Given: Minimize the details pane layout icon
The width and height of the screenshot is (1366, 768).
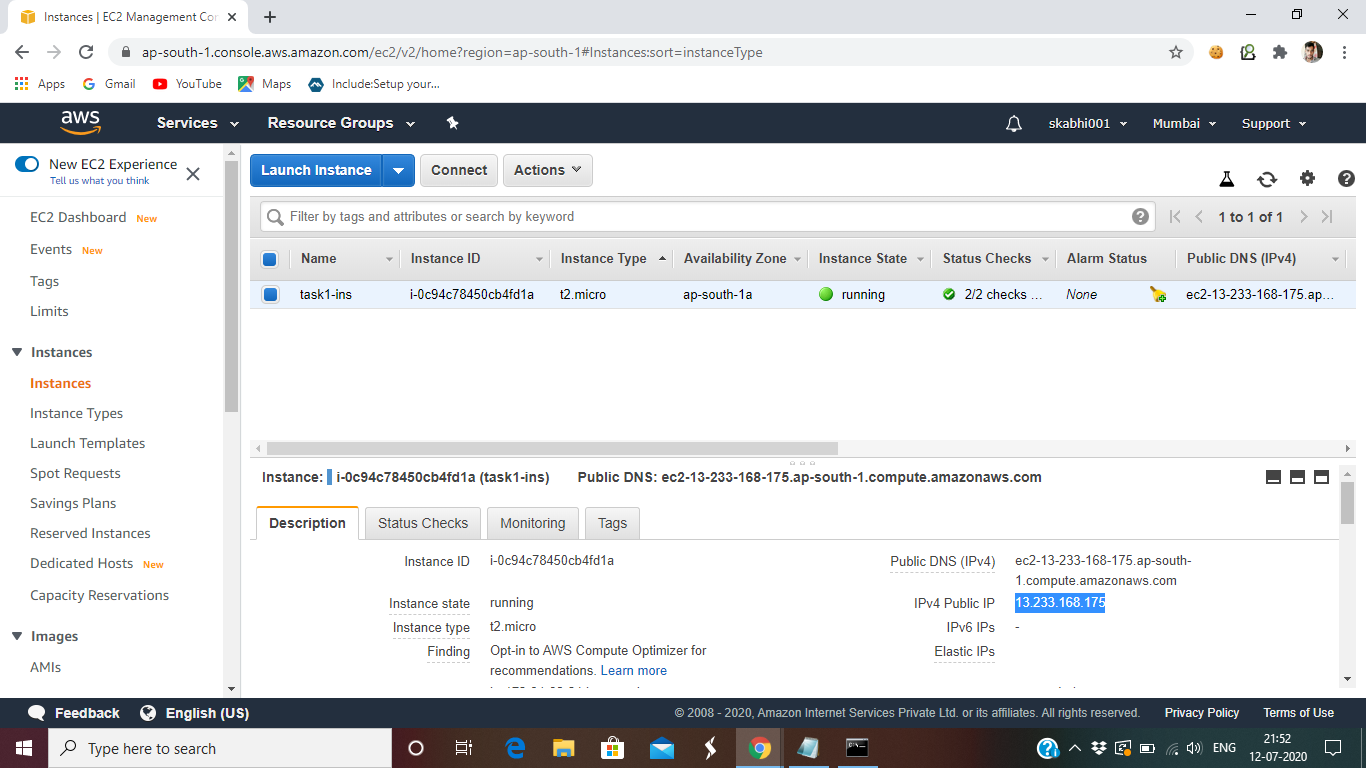Looking at the screenshot, I should 1274,478.
